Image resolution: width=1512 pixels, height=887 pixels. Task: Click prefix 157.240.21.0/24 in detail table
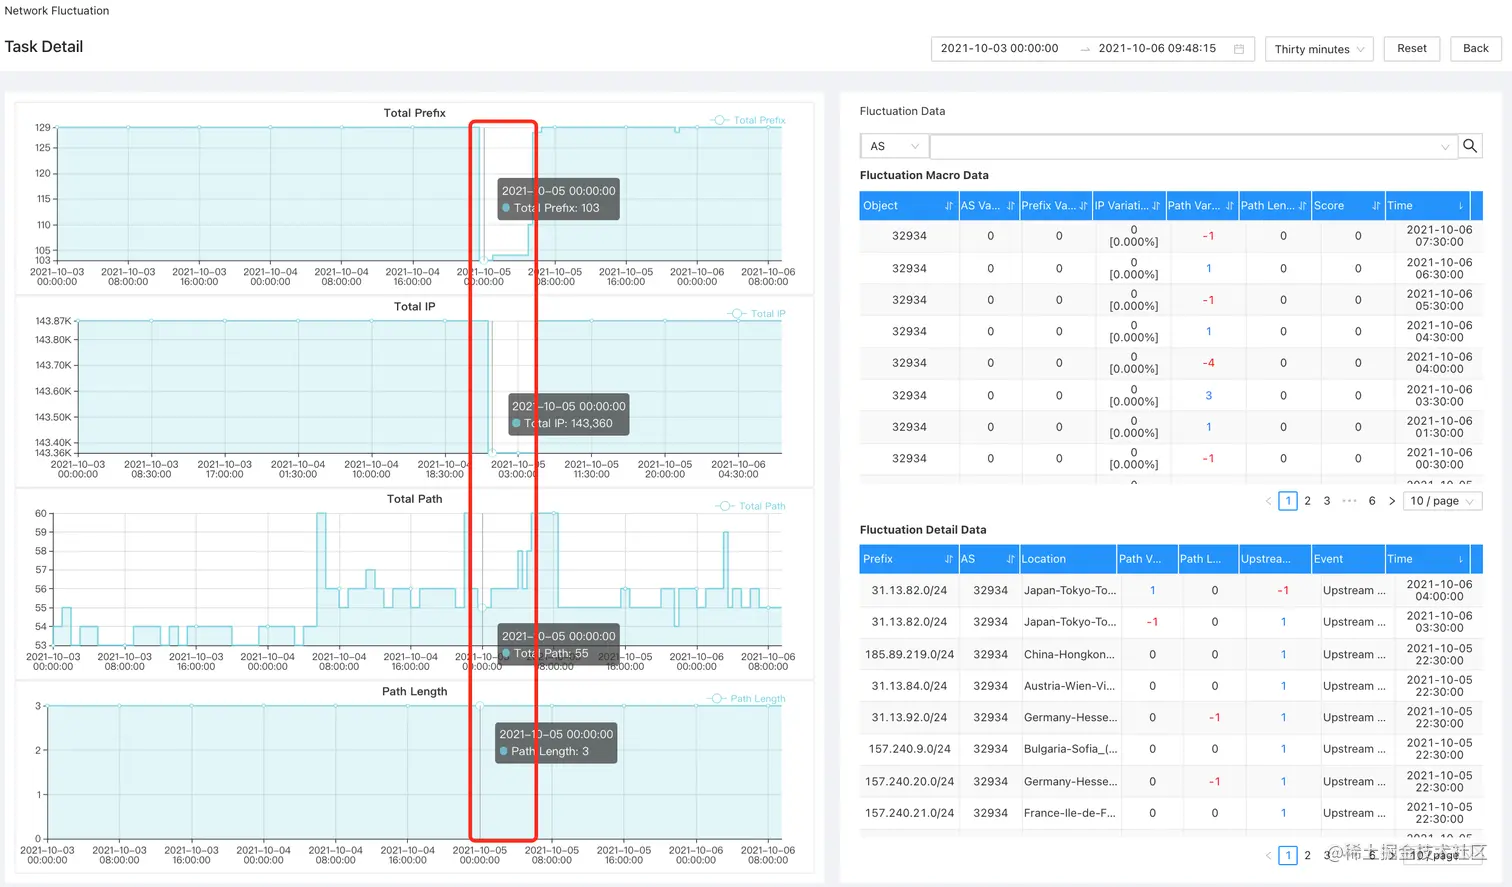coord(909,813)
